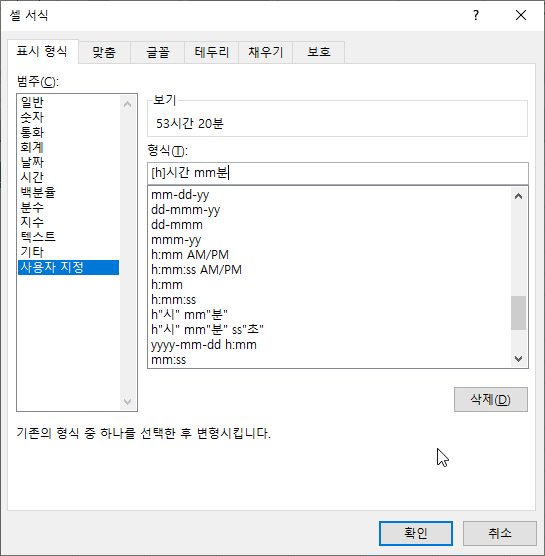The height and width of the screenshot is (556, 545).
Task: Select the h"시" mm"분" format
Action: pyautogui.click(x=329, y=315)
